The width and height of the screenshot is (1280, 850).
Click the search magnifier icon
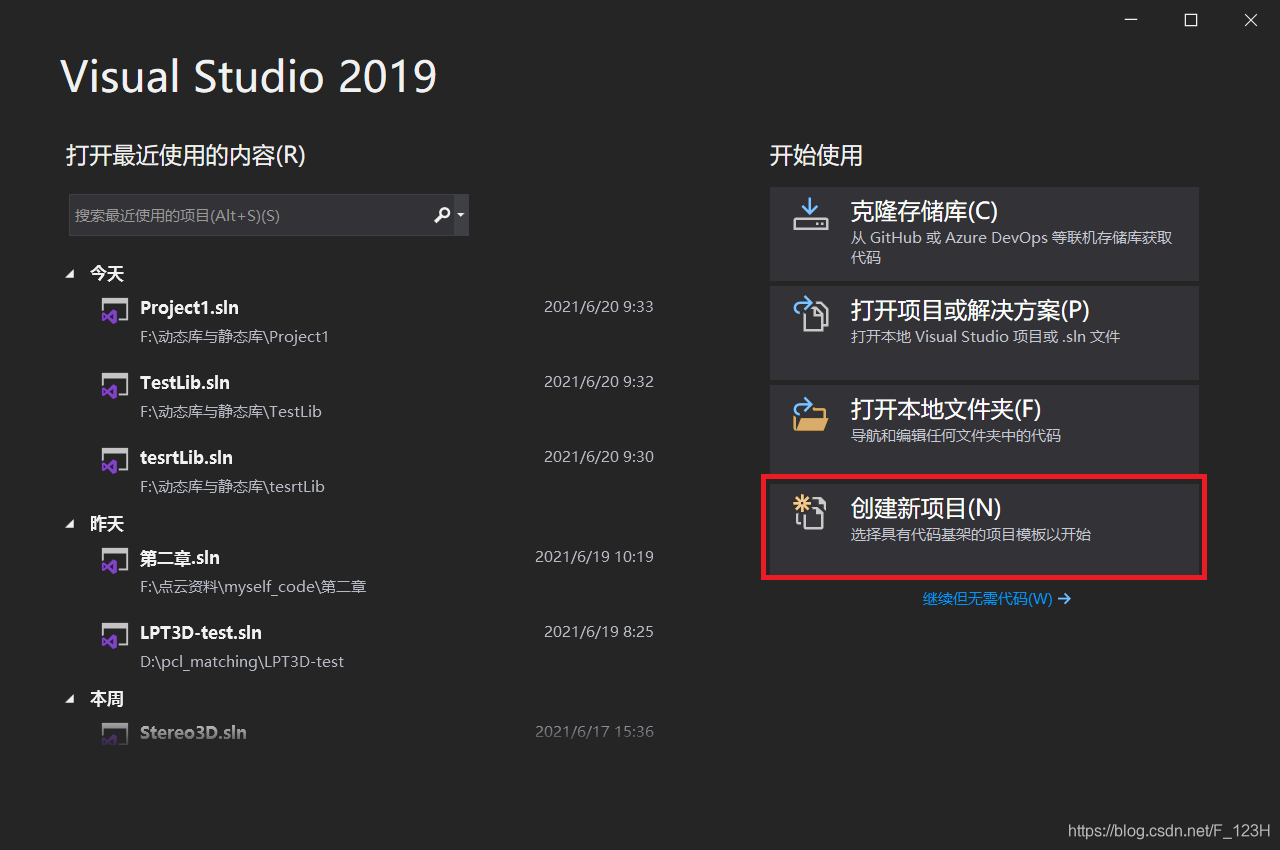coord(442,215)
